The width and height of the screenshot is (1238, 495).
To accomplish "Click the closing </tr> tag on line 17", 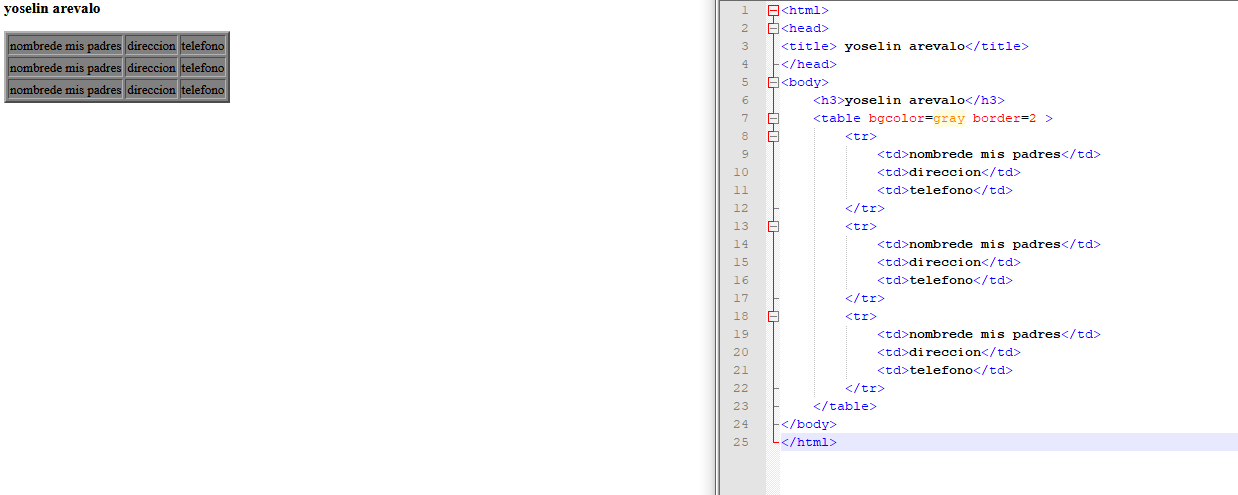I will 865,298.
